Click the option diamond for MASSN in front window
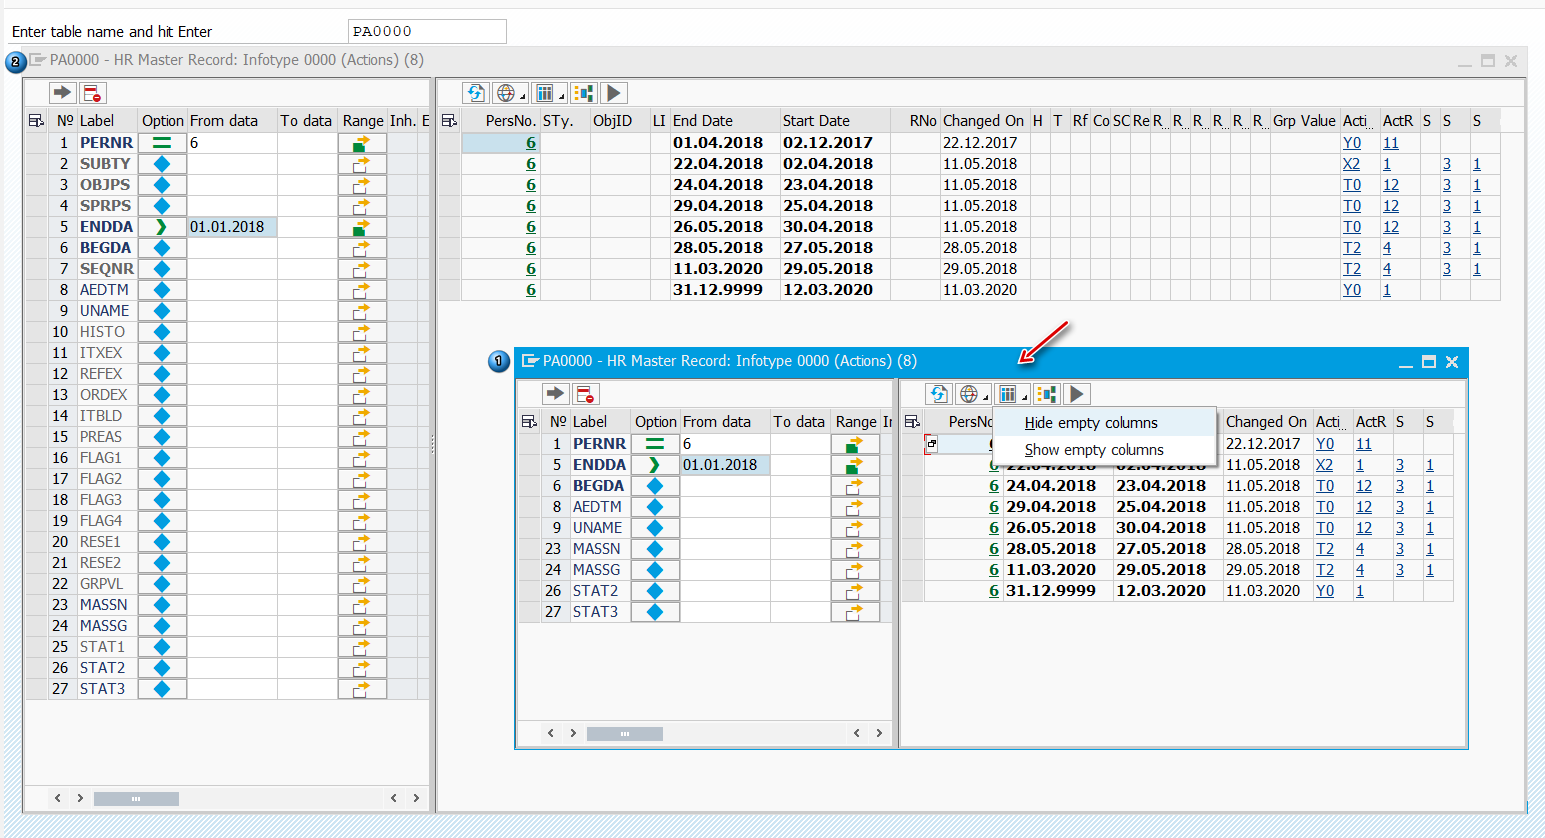Screen dimensions: 1545x838 [655, 549]
